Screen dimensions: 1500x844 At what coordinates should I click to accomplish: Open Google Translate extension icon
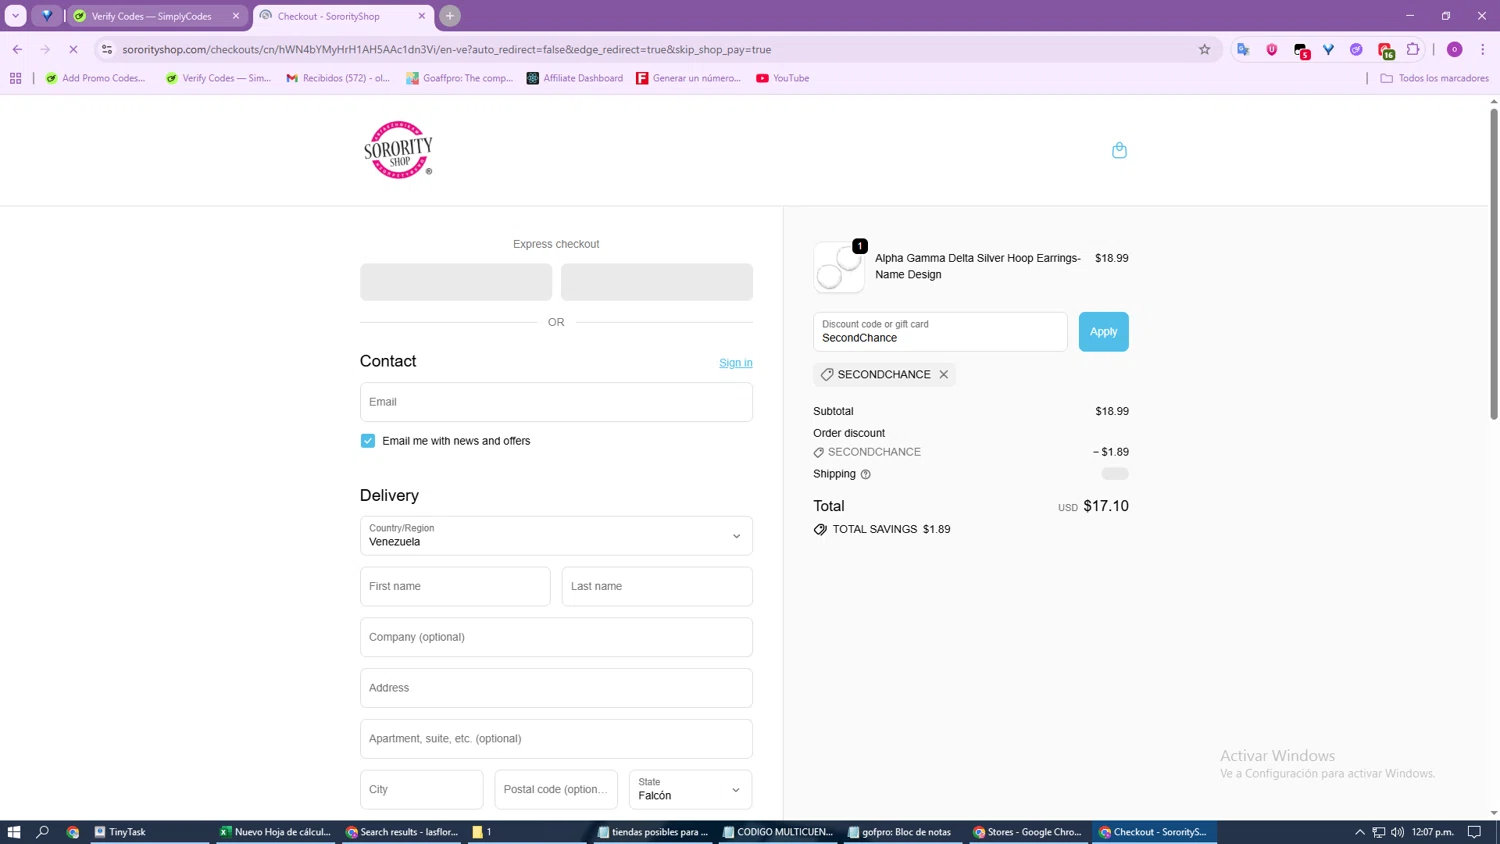point(1243,49)
